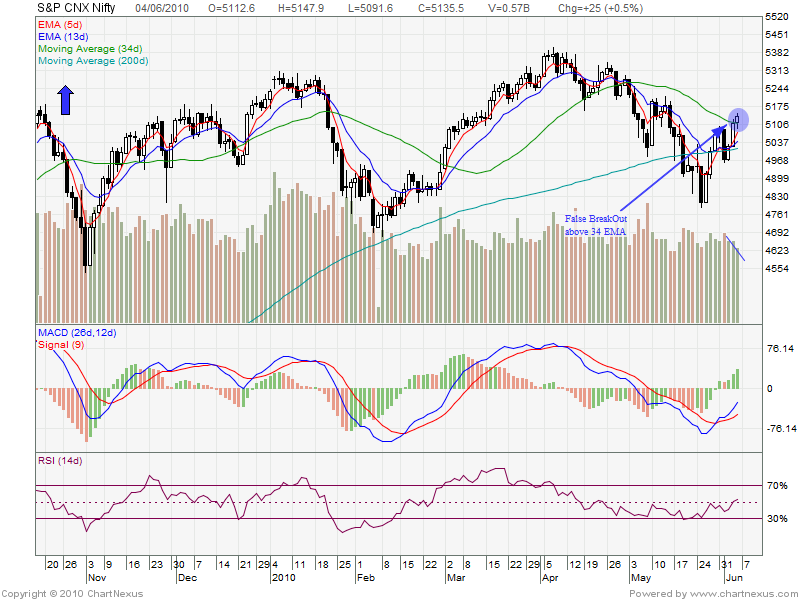Image resolution: width=800 pixels, height=600 pixels.
Task: Select the 2010 marker on the date axis
Action: pos(283,578)
